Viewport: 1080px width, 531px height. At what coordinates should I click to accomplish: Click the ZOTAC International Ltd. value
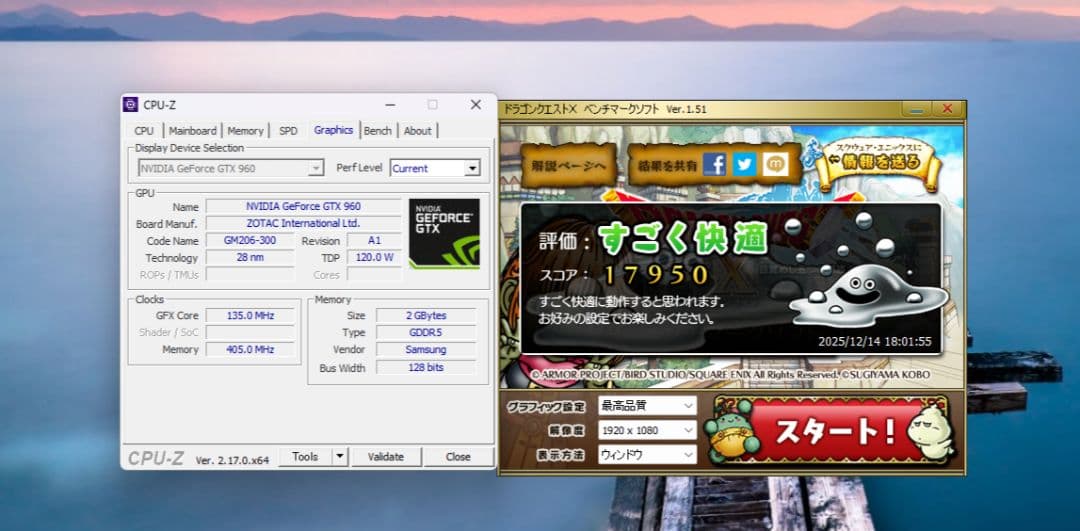303,223
